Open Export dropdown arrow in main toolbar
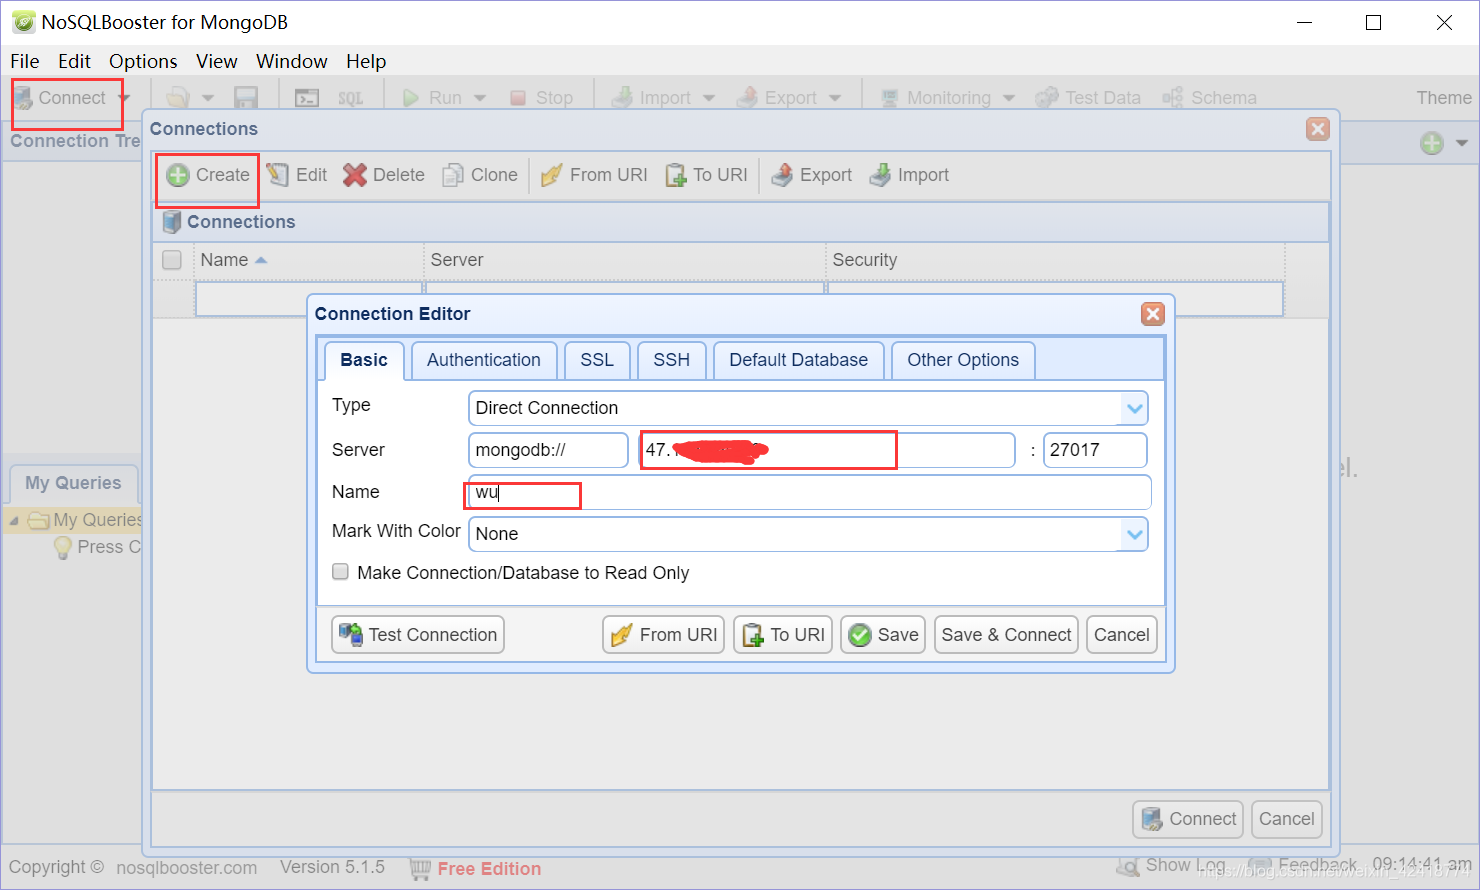1480x890 pixels. (x=835, y=98)
